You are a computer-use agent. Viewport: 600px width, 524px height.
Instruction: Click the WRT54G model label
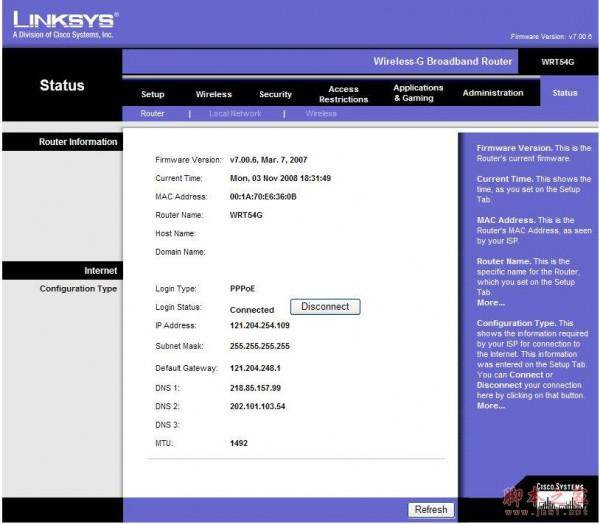(x=558, y=62)
